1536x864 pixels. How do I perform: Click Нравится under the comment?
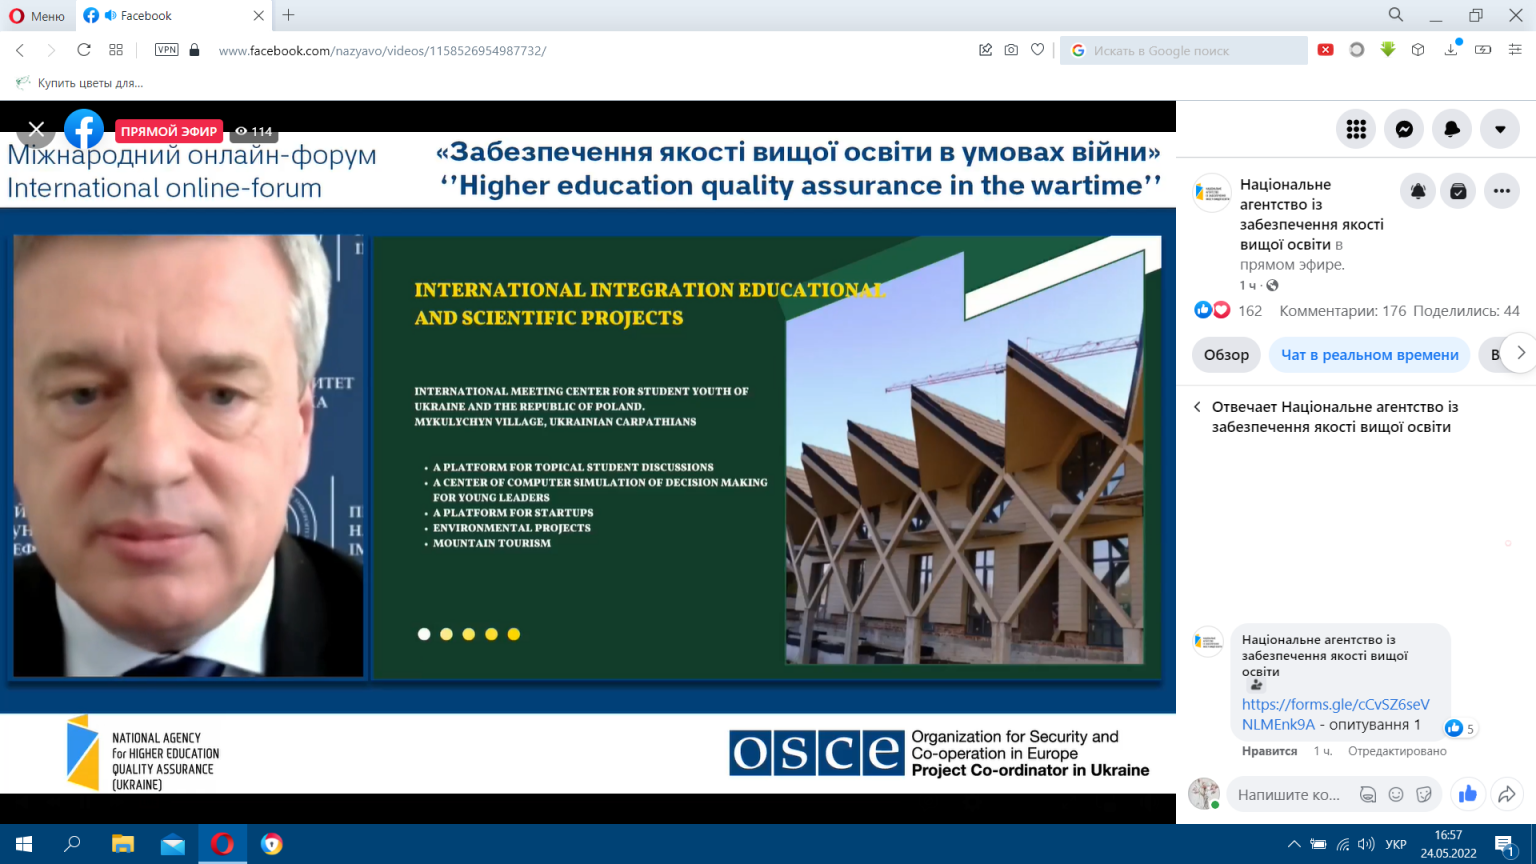(1269, 751)
